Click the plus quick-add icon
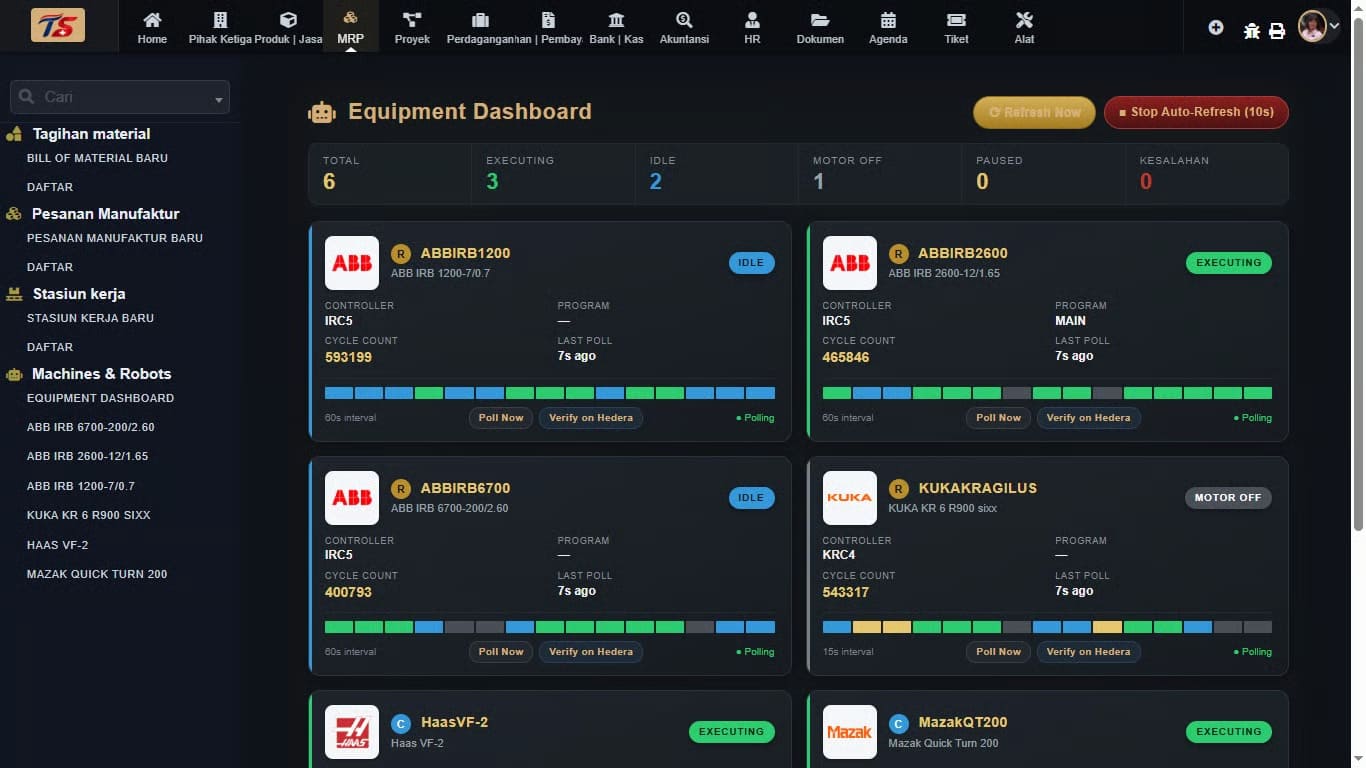Screen dimensions: 1366x768 tap(1215, 27)
